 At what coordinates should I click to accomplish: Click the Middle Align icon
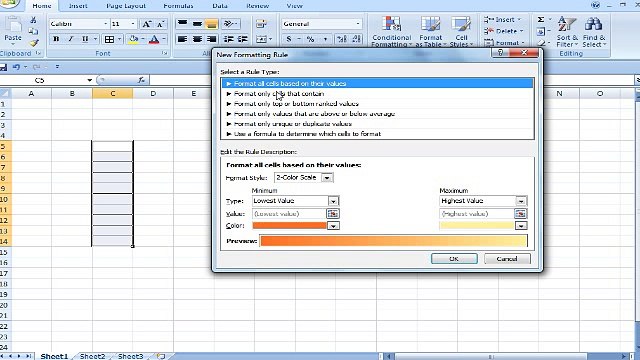[x=197, y=24]
